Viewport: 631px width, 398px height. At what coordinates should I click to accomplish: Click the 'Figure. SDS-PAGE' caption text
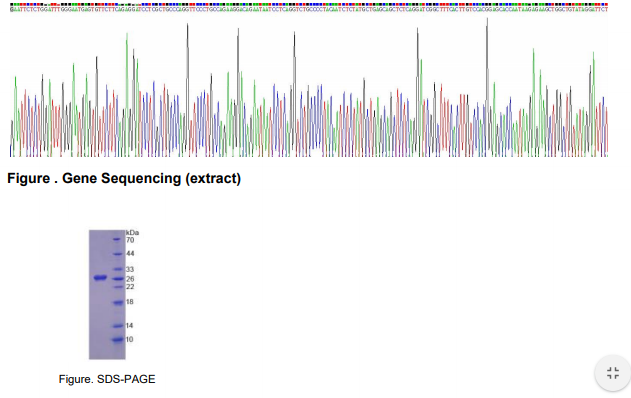coord(107,379)
